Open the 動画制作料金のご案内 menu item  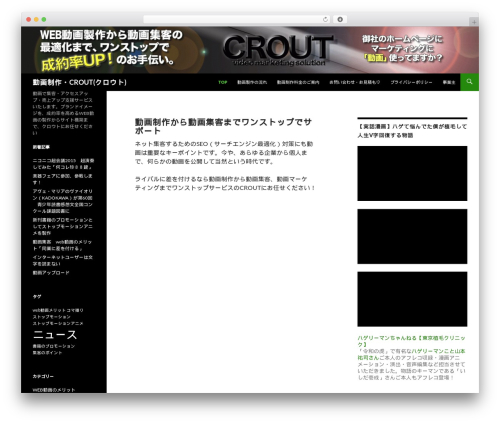pos(298,82)
